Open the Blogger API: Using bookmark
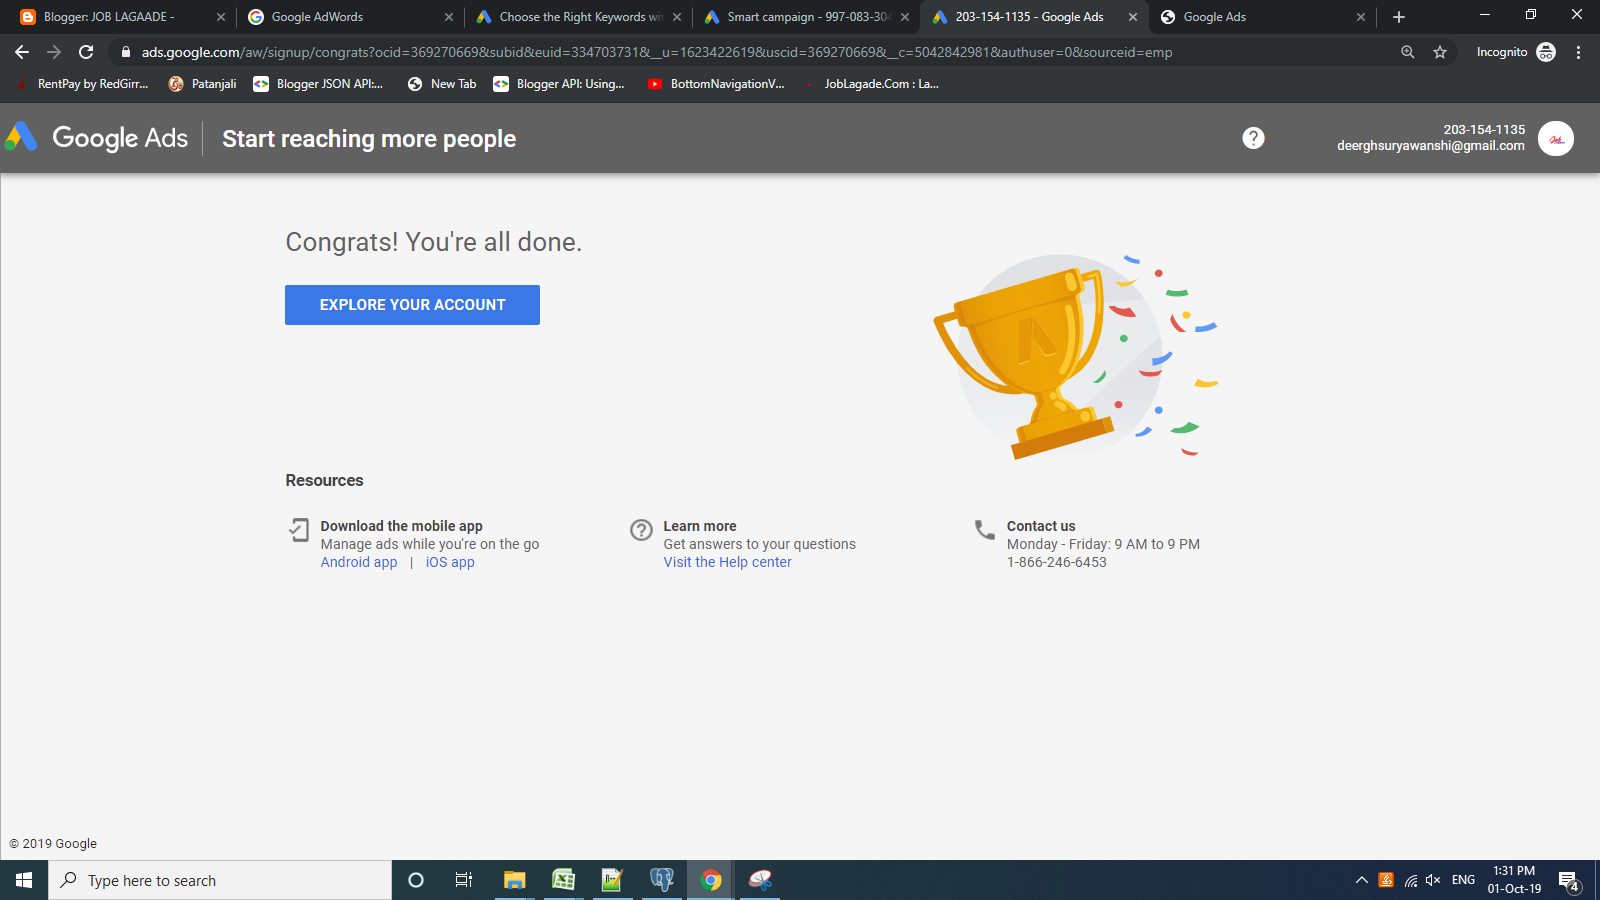Screen dimensions: 1600x900 [x=559, y=84]
